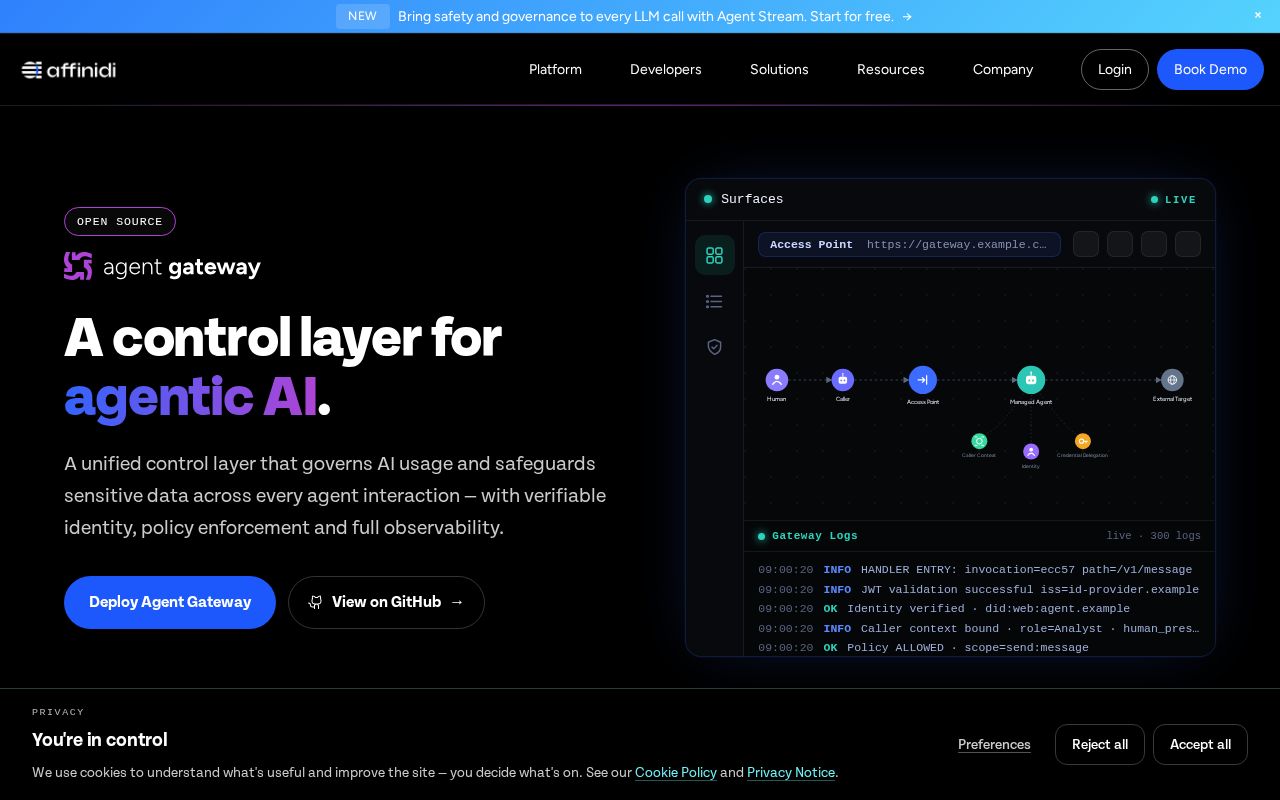Image resolution: width=1280 pixels, height=800 pixels.
Task: Click the External Target globe node
Action: click(x=1172, y=380)
